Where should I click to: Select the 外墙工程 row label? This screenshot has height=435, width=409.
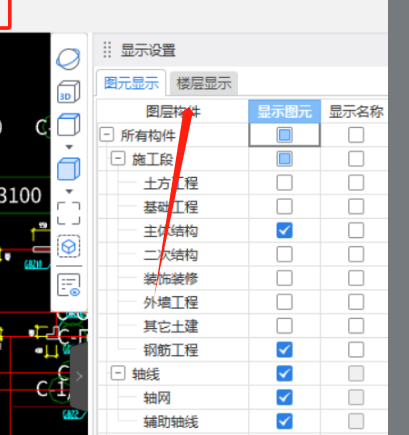(171, 303)
